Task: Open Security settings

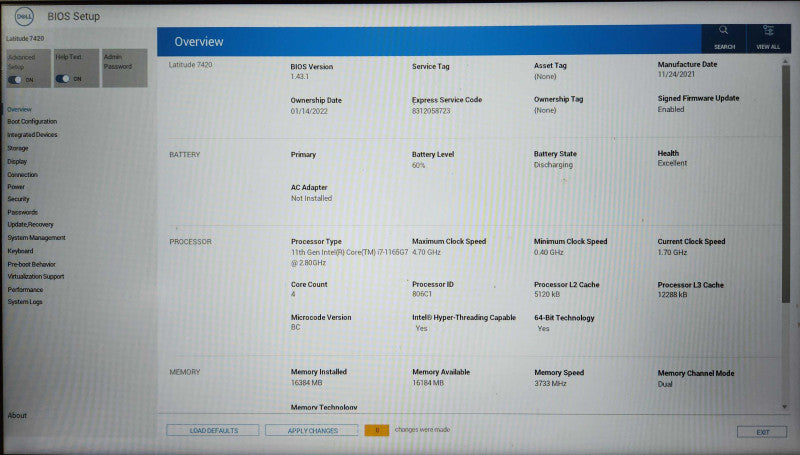Action: [x=18, y=199]
